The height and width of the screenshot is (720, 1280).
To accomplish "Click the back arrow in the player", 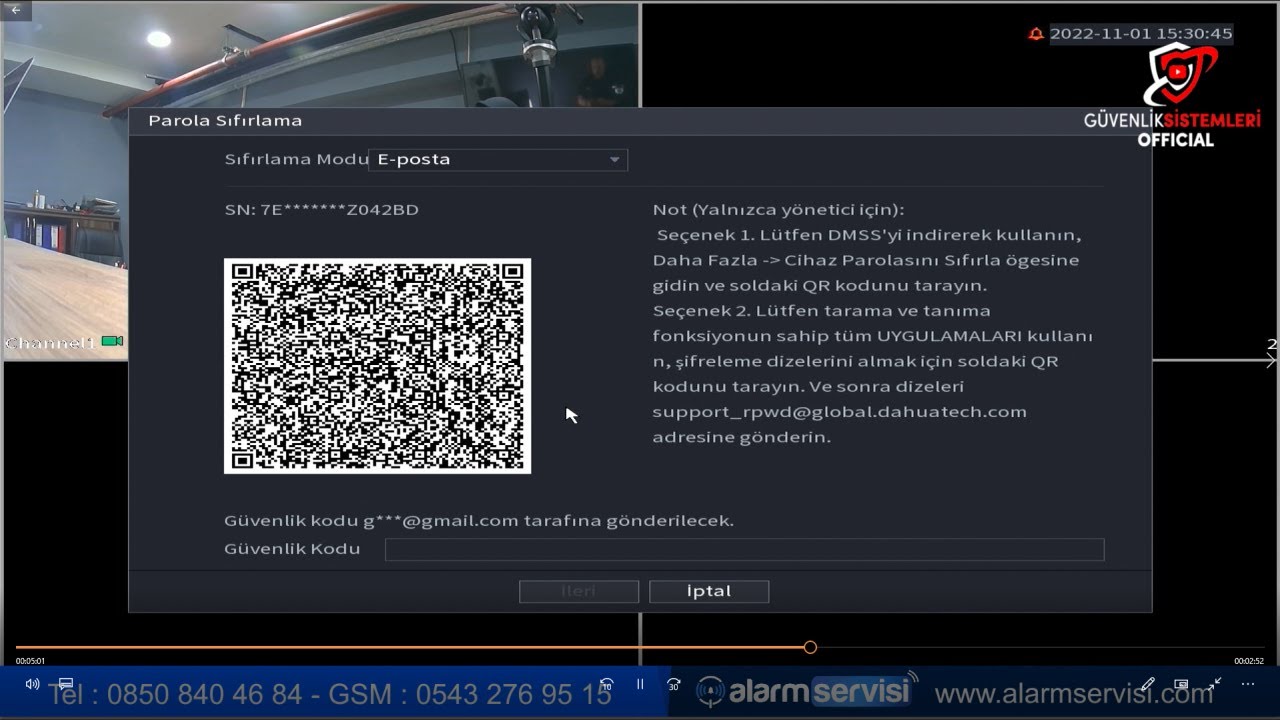I will click(x=15, y=9).
